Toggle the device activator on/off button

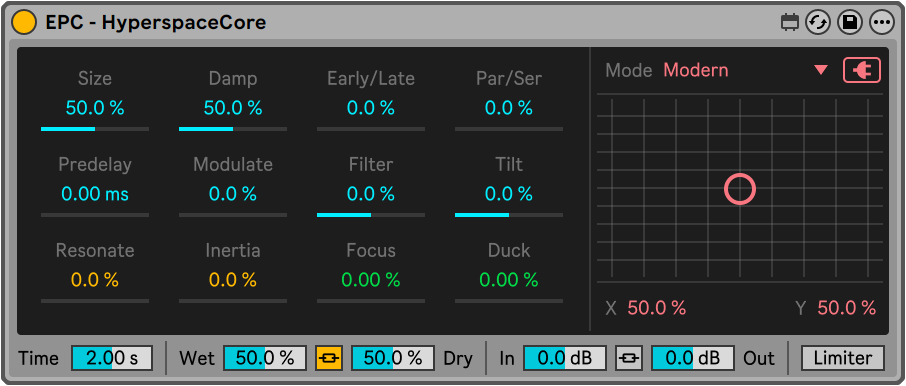pyautogui.click(x=24, y=23)
